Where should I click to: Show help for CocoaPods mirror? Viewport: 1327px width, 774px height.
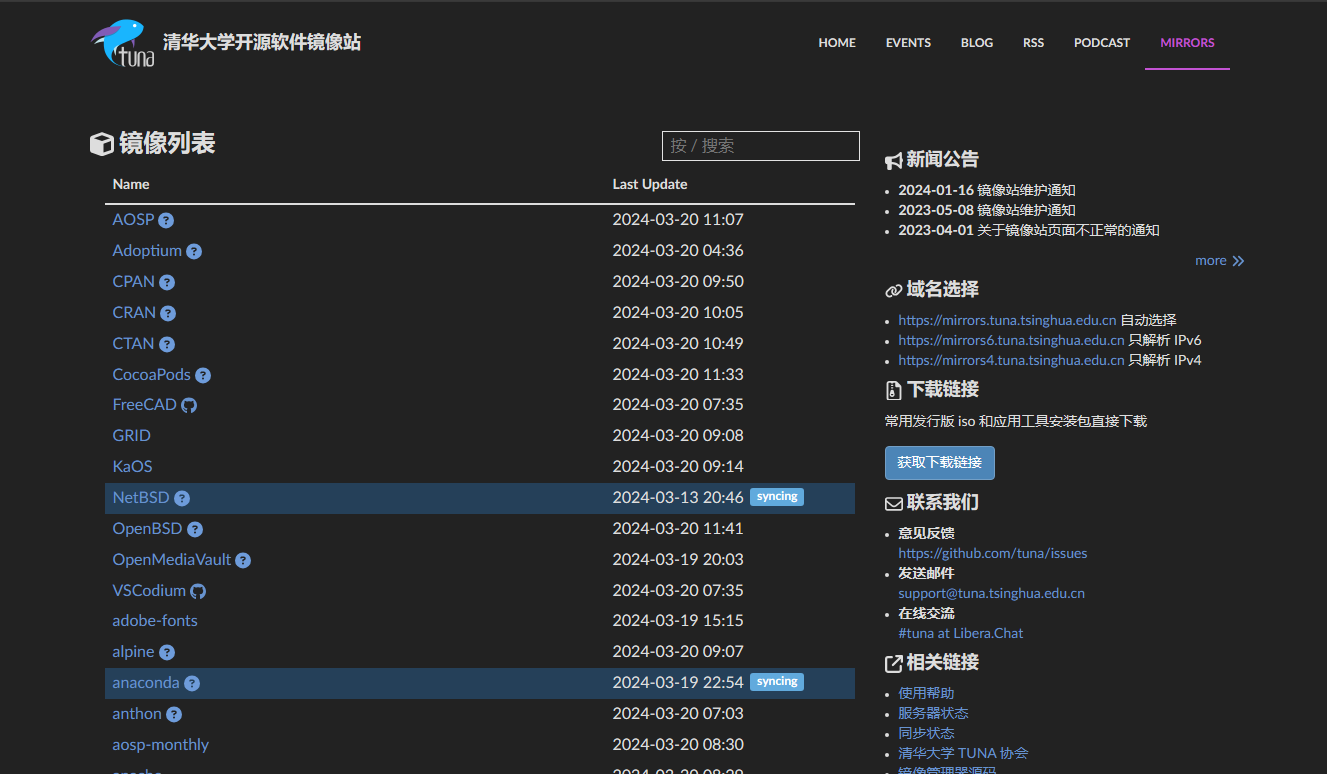[x=203, y=376]
